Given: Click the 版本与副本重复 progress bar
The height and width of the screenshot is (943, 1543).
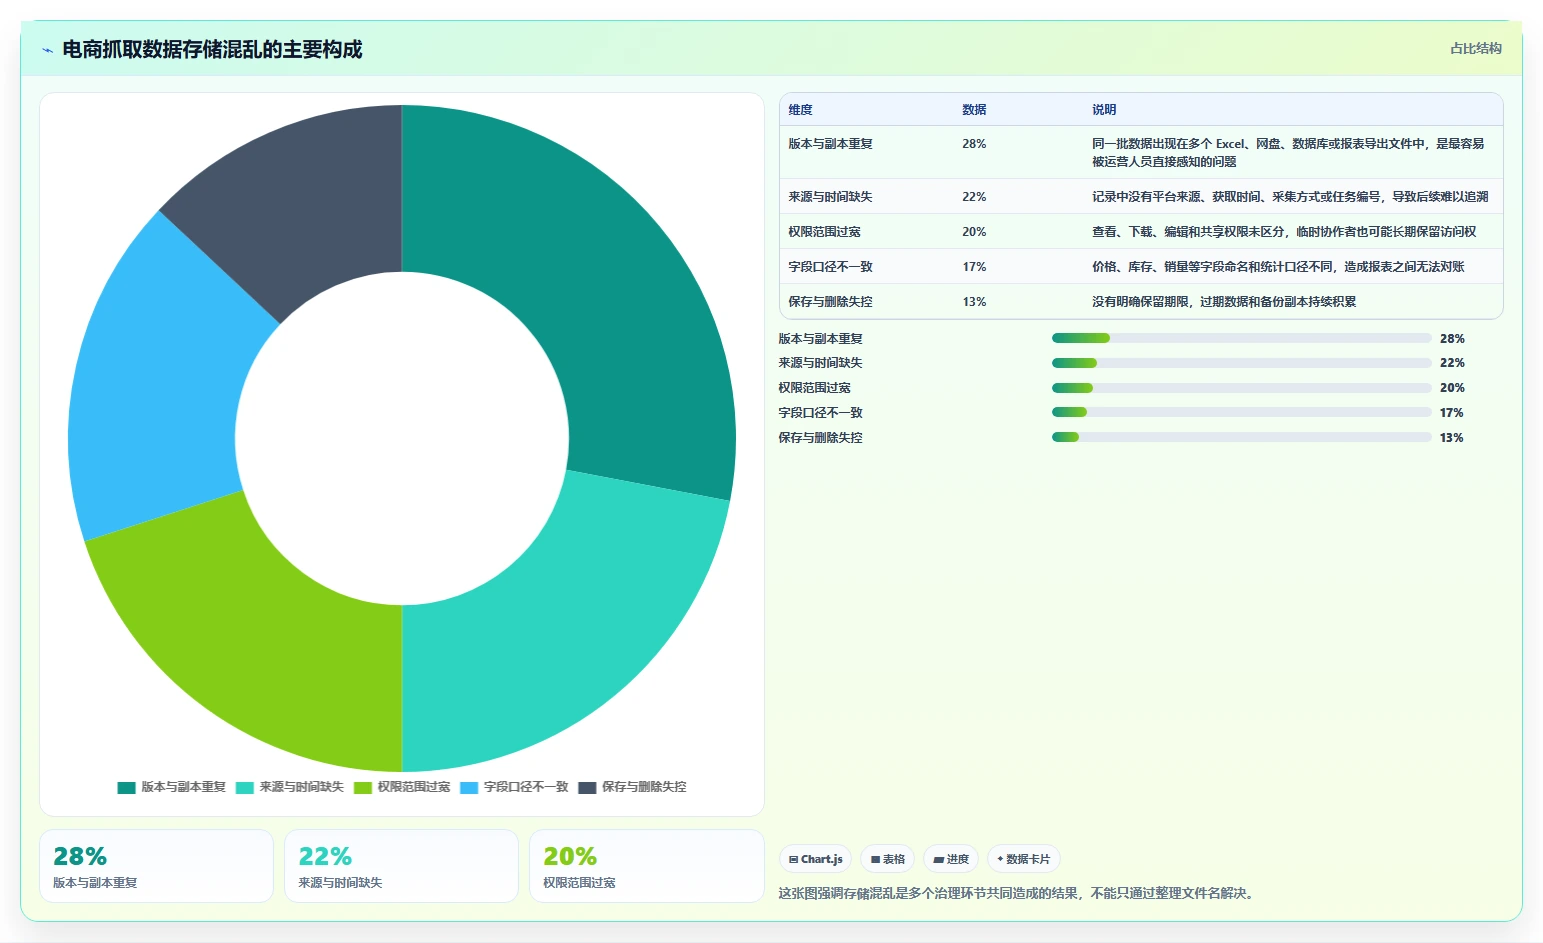Looking at the screenshot, I should tap(1241, 338).
